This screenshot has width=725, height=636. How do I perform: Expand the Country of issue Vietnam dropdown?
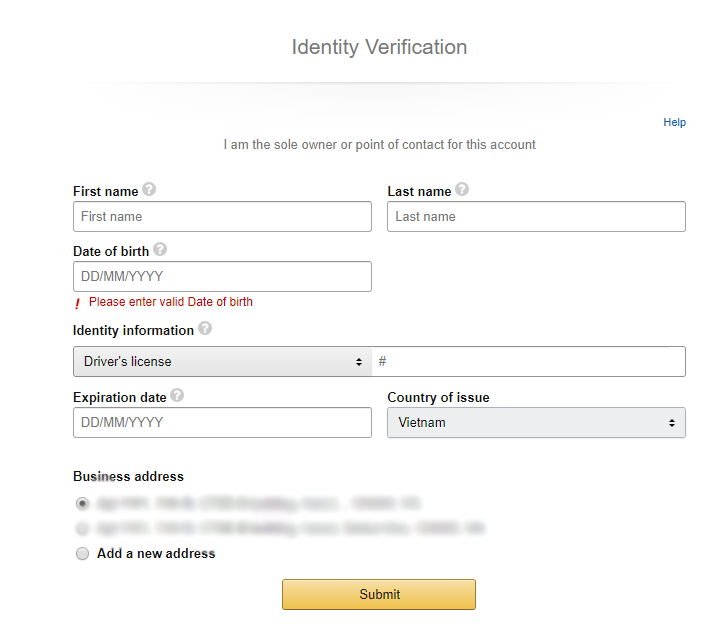tap(536, 422)
